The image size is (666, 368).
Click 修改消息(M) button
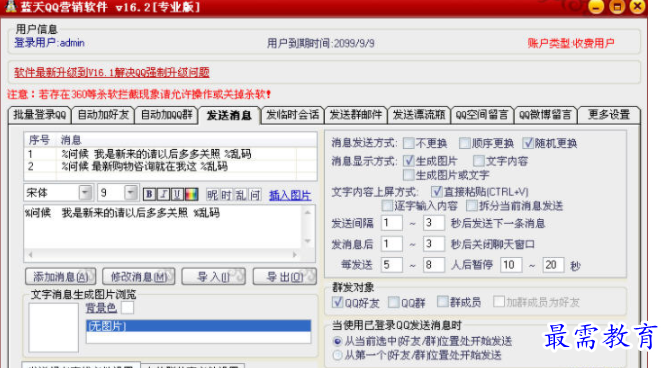click(x=139, y=277)
